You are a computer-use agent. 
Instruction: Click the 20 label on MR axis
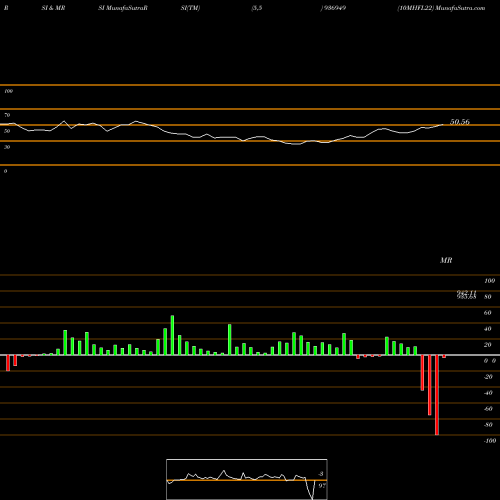(x=488, y=345)
